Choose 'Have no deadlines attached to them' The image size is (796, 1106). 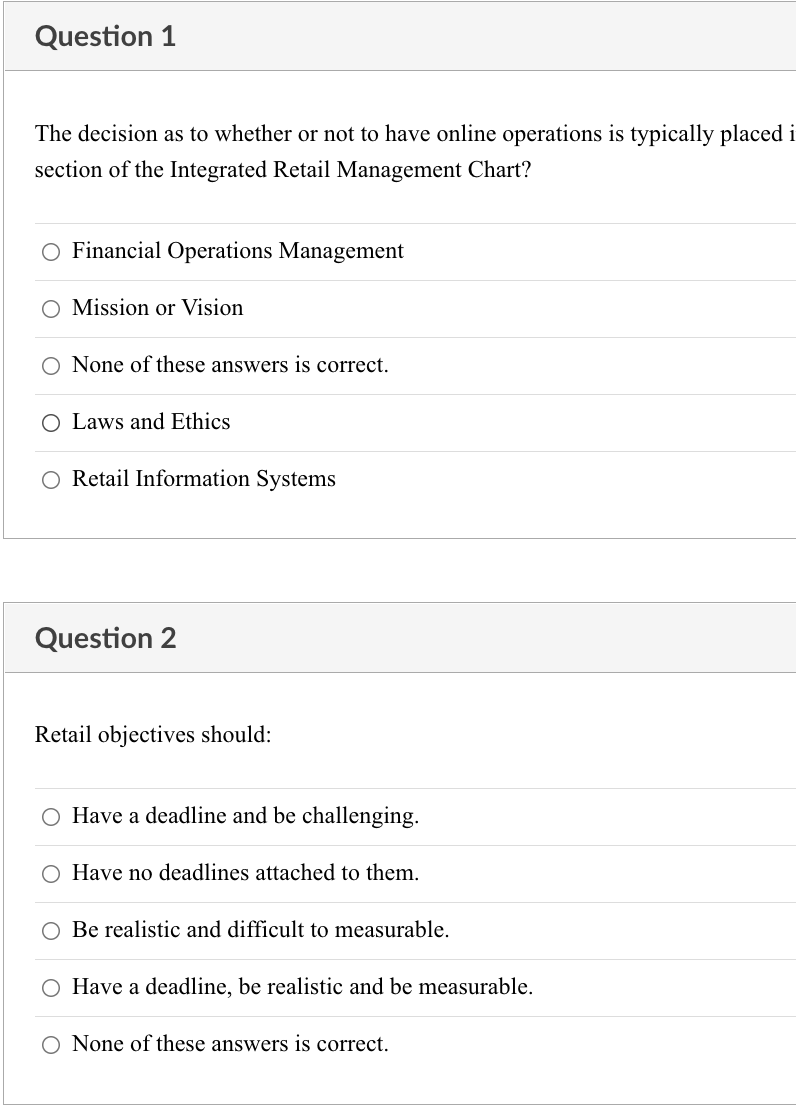pyautogui.click(x=51, y=874)
